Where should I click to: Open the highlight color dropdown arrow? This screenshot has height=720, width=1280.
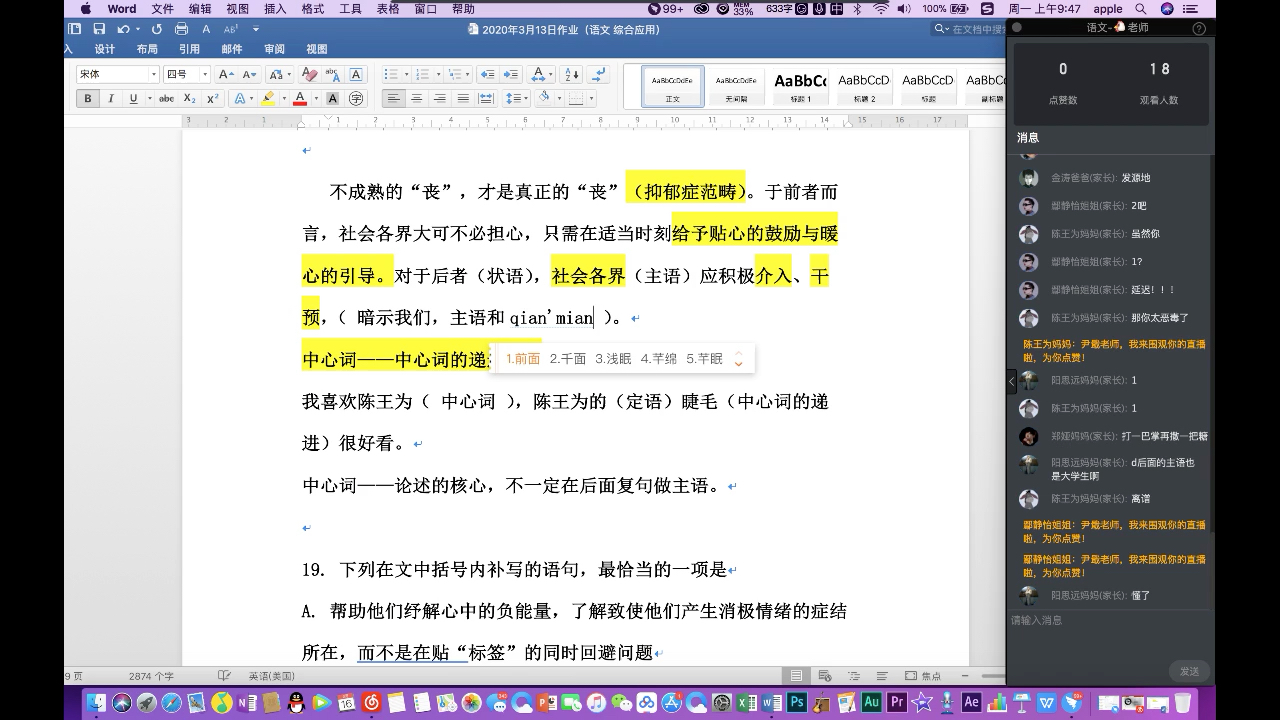[x=284, y=98]
